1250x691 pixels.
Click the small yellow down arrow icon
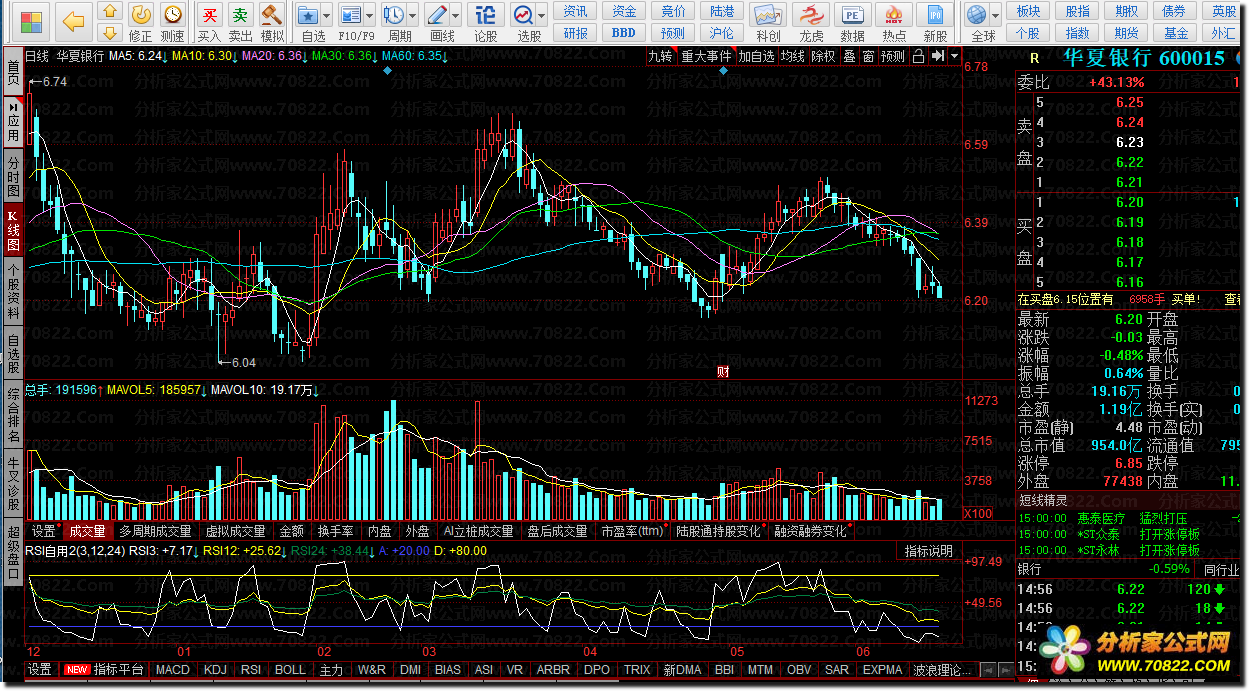111,34
